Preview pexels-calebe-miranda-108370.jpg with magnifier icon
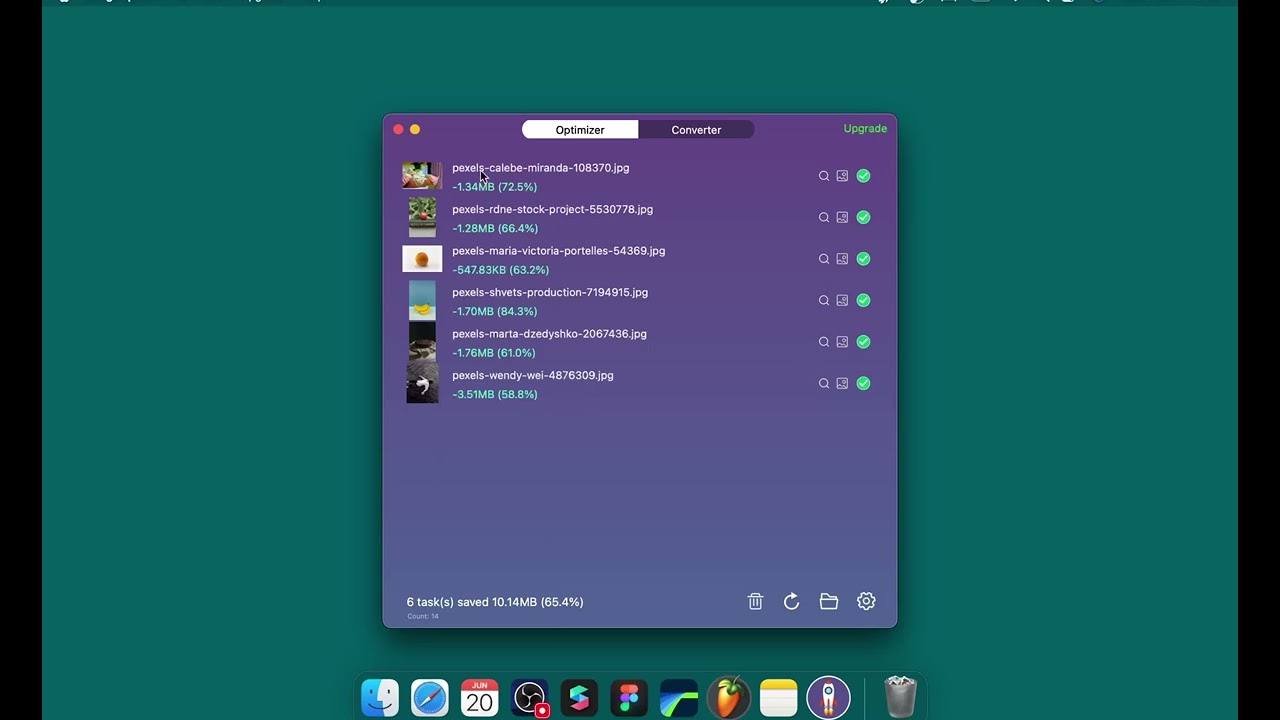 tap(824, 176)
